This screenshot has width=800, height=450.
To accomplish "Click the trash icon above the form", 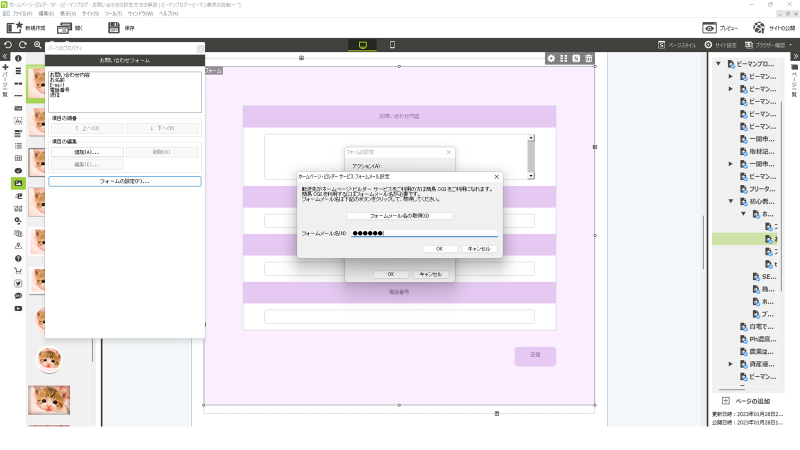I will click(x=589, y=58).
